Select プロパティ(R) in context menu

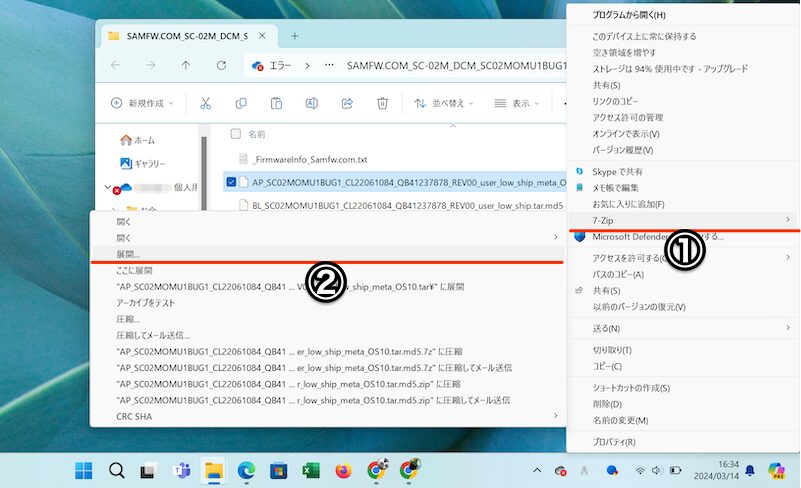point(614,441)
